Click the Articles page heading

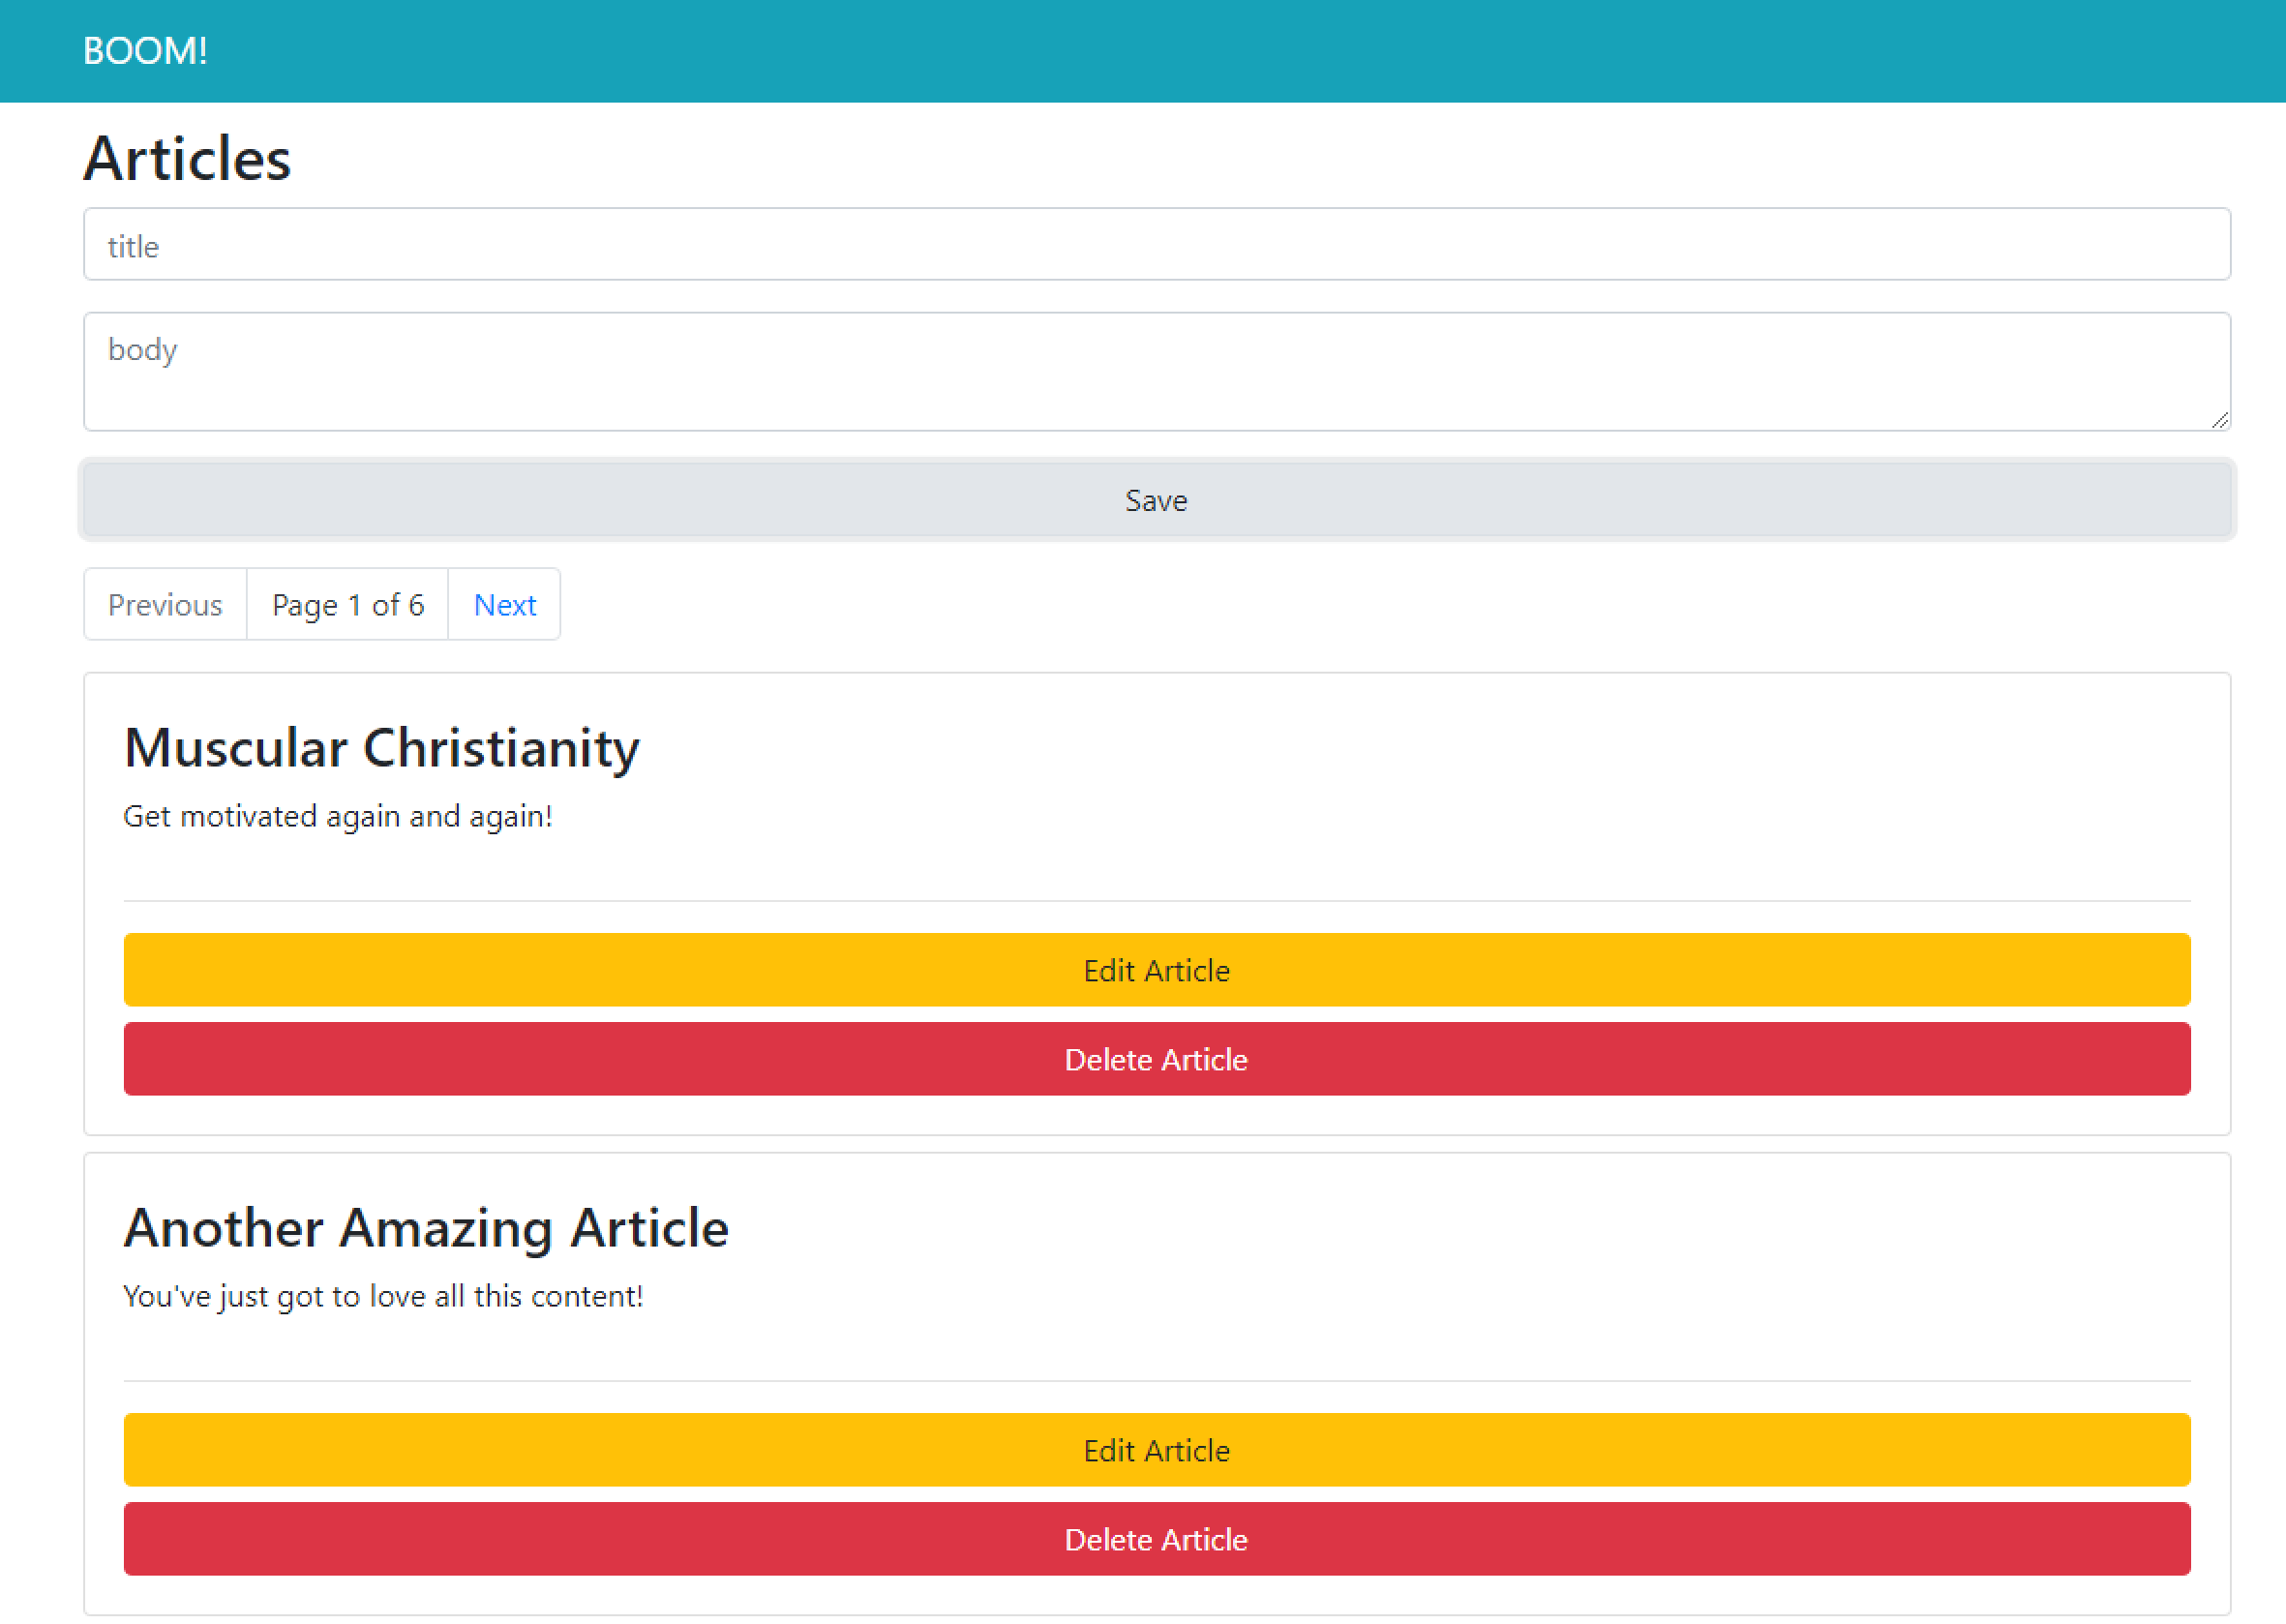pos(187,158)
